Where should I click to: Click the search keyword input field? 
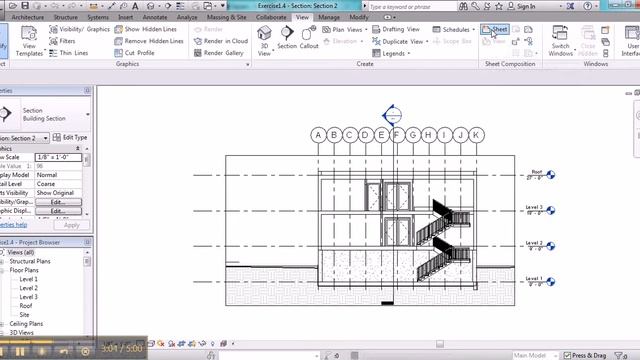click(412, 7)
